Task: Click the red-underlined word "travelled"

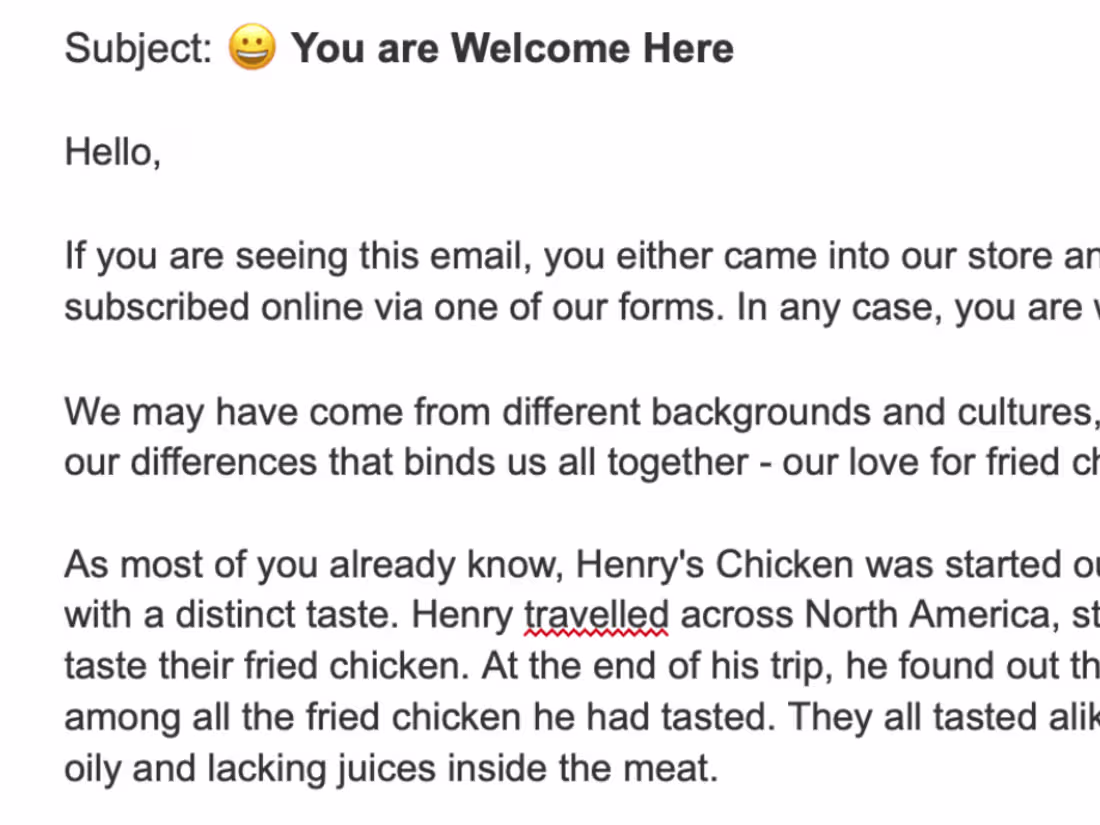Action: click(x=596, y=615)
